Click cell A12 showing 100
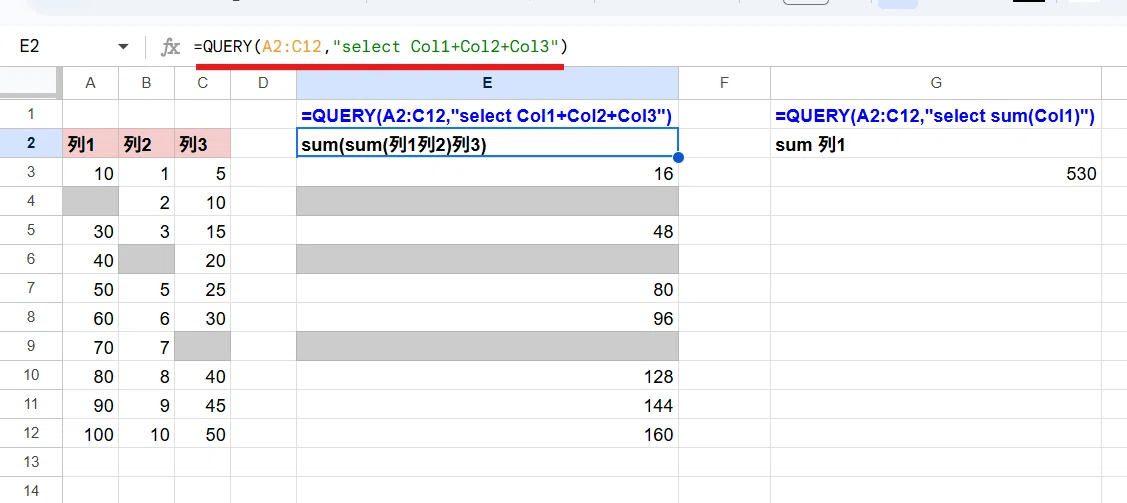1127x503 pixels. [91, 433]
